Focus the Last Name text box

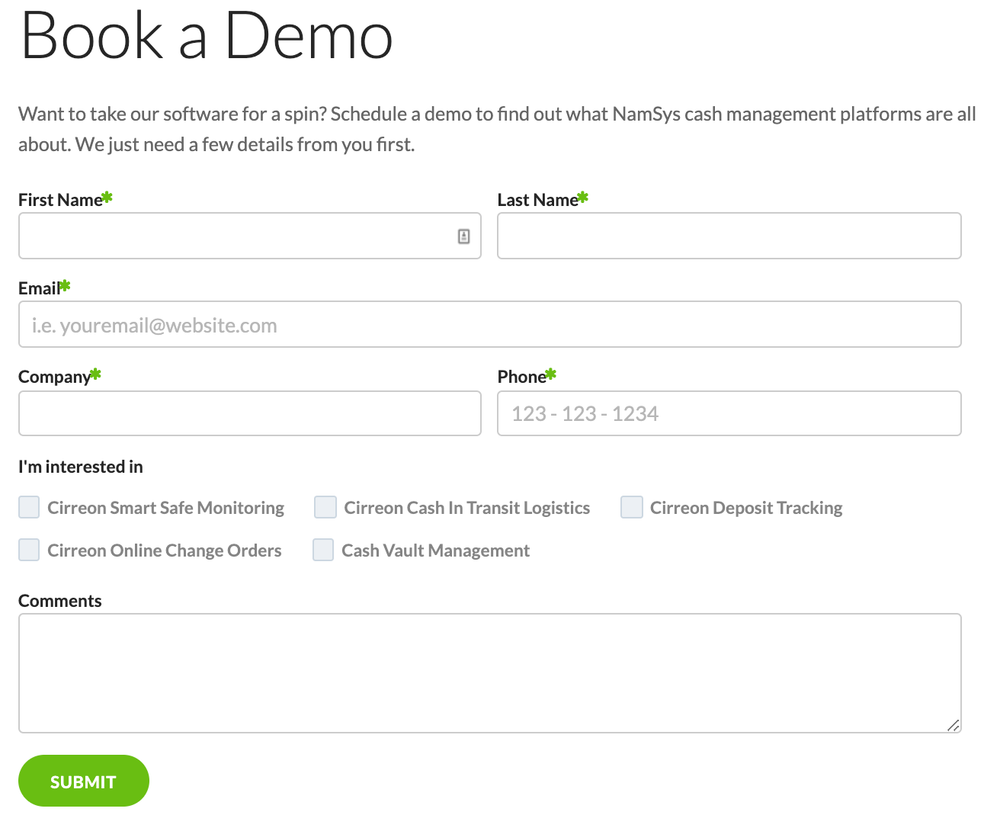729,236
